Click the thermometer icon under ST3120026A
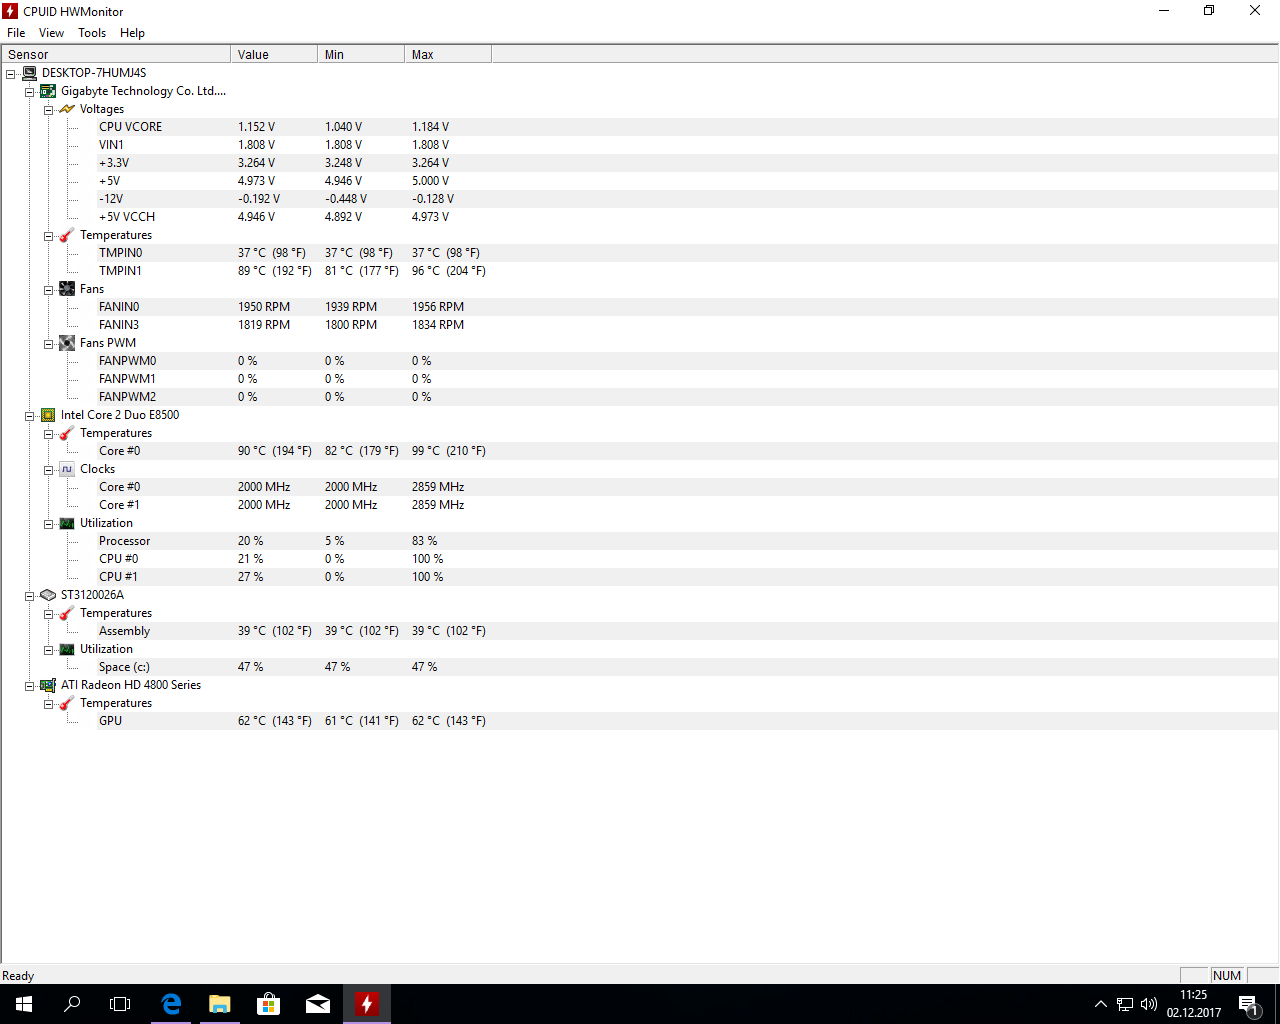Image resolution: width=1280 pixels, height=1024 pixels. pos(67,613)
